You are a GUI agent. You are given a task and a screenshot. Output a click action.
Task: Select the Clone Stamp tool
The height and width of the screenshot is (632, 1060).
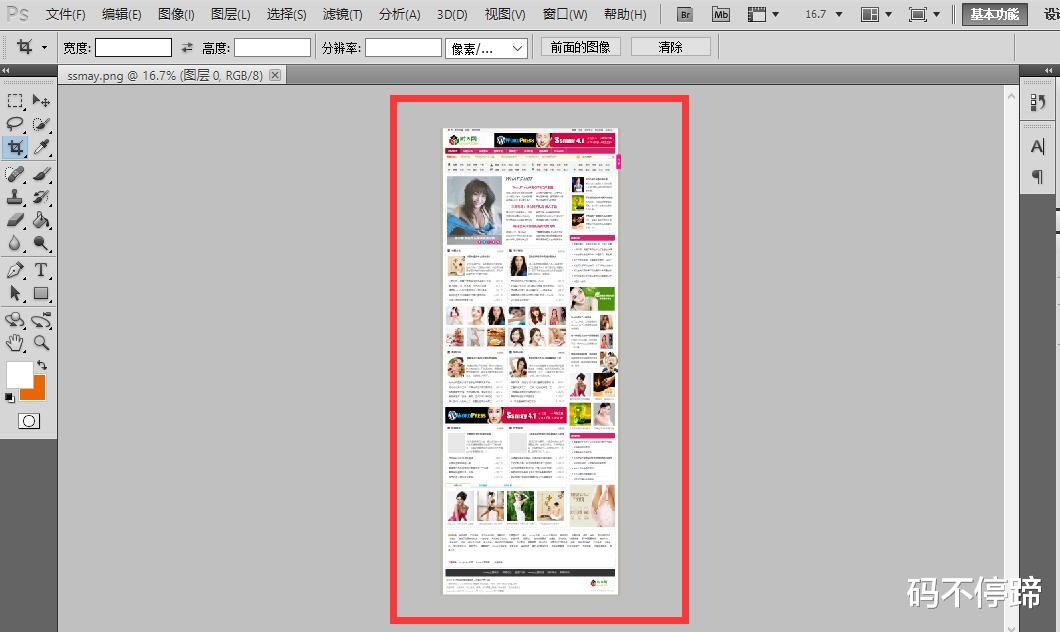pos(15,196)
